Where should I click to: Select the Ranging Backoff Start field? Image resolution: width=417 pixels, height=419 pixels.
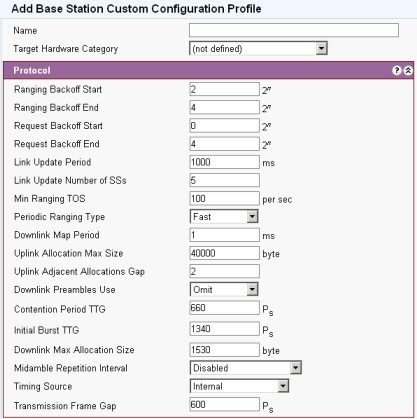point(224,89)
